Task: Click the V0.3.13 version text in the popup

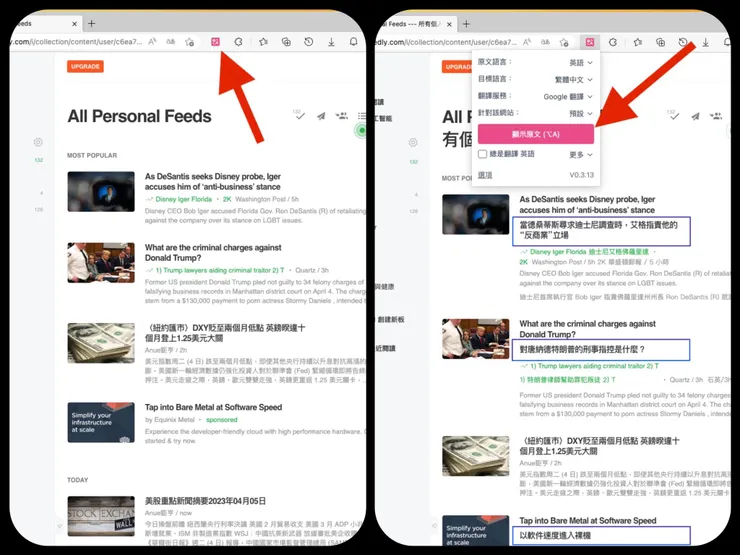Action: [x=581, y=175]
